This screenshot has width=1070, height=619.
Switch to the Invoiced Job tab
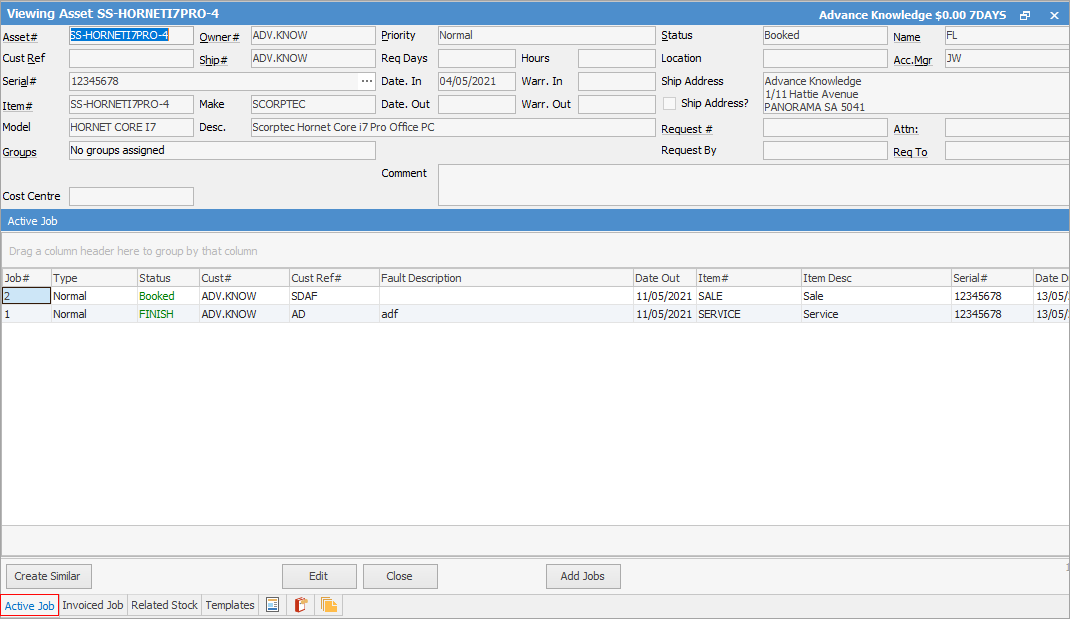click(92, 605)
